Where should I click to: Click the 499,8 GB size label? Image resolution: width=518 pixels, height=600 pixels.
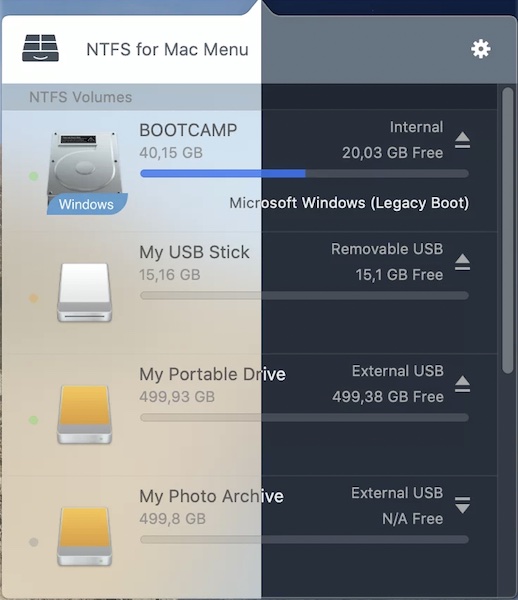172,519
